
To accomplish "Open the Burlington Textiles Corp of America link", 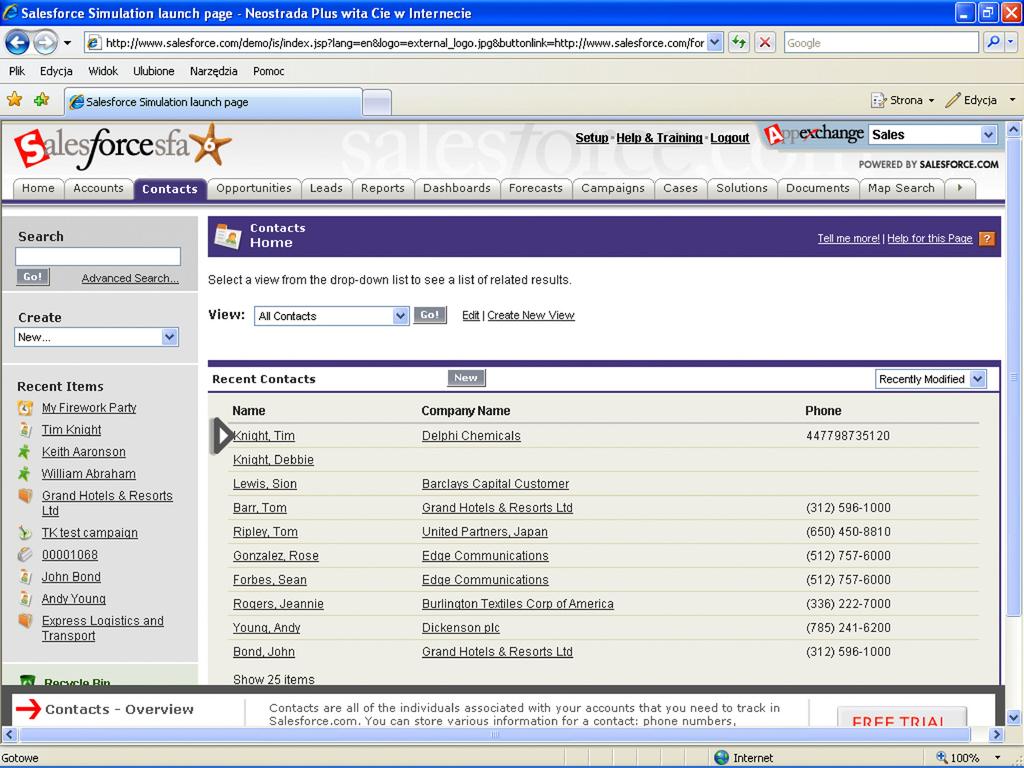I will [x=518, y=603].
